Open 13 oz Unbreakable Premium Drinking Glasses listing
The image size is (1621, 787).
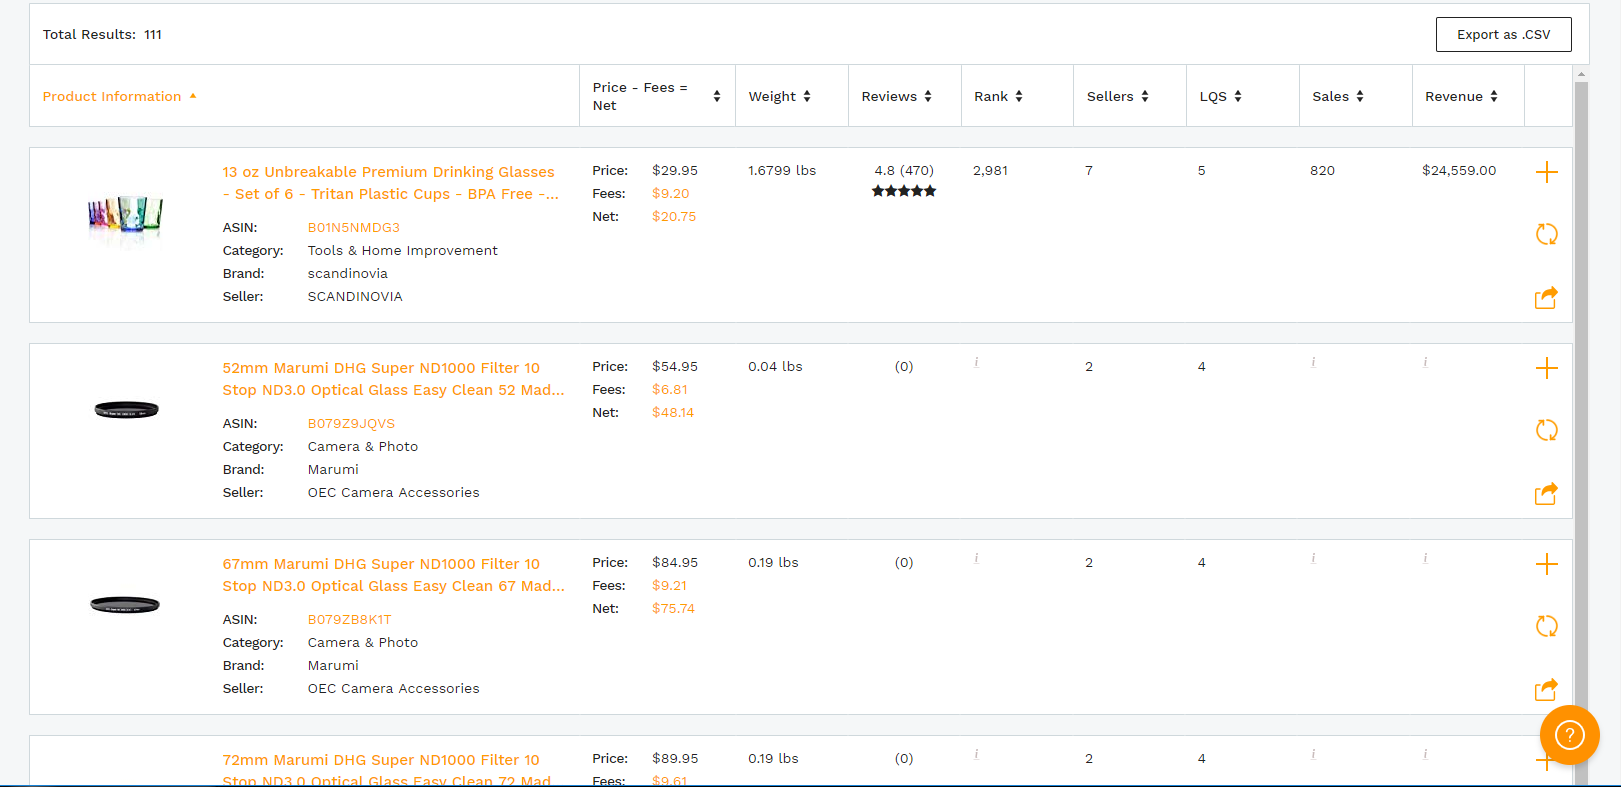(x=390, y=183)
